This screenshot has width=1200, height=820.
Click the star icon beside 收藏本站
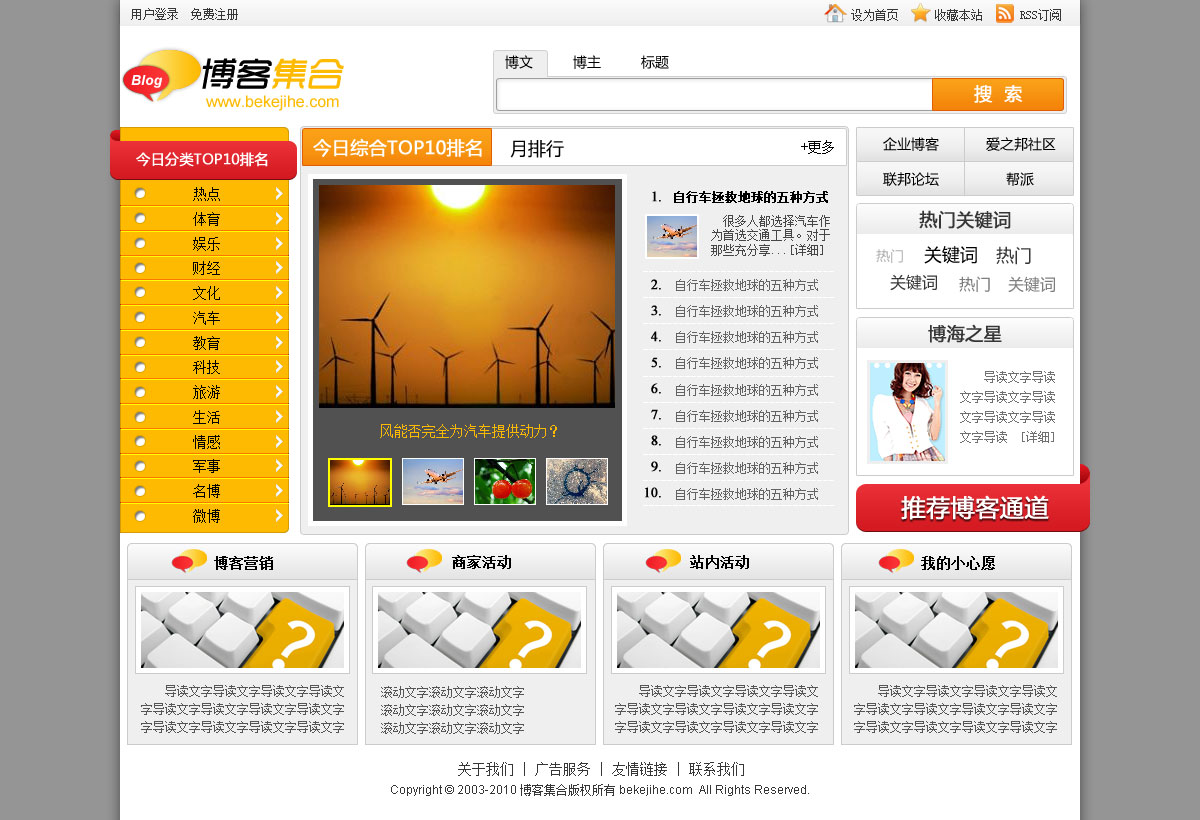pos(920,13)
